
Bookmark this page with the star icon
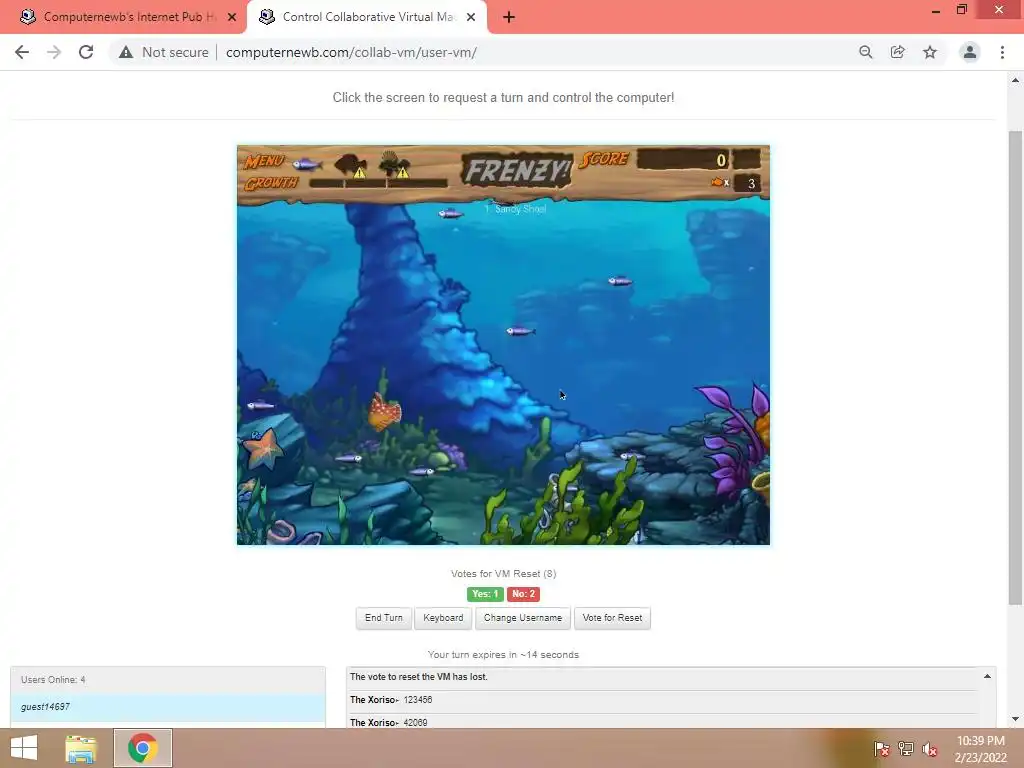(x=929, y=52)
